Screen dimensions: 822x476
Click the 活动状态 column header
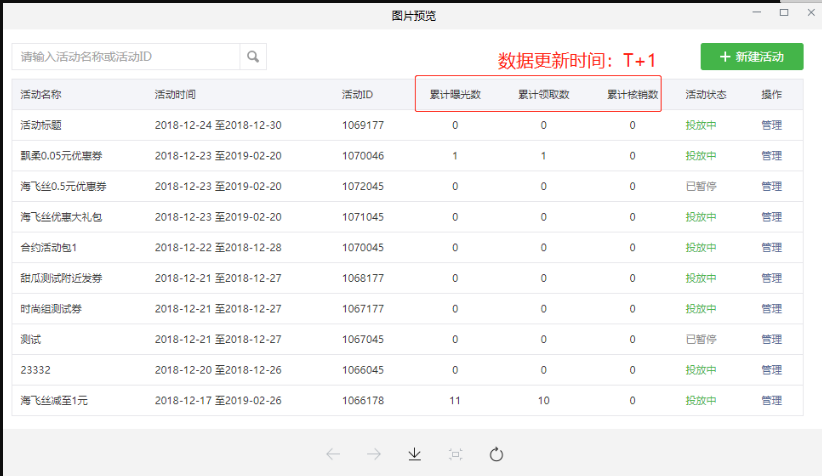point(706,94)
